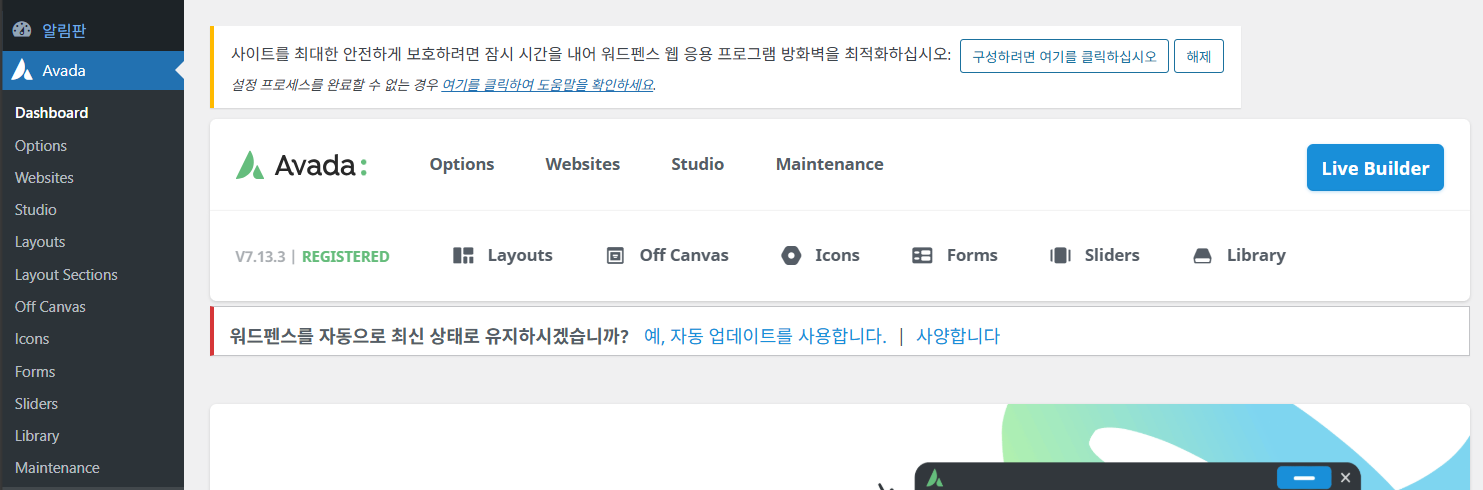Select Icons in the sidebar
The width and height of the screenshot is (1483, 490).
click(x=32, y=338)
